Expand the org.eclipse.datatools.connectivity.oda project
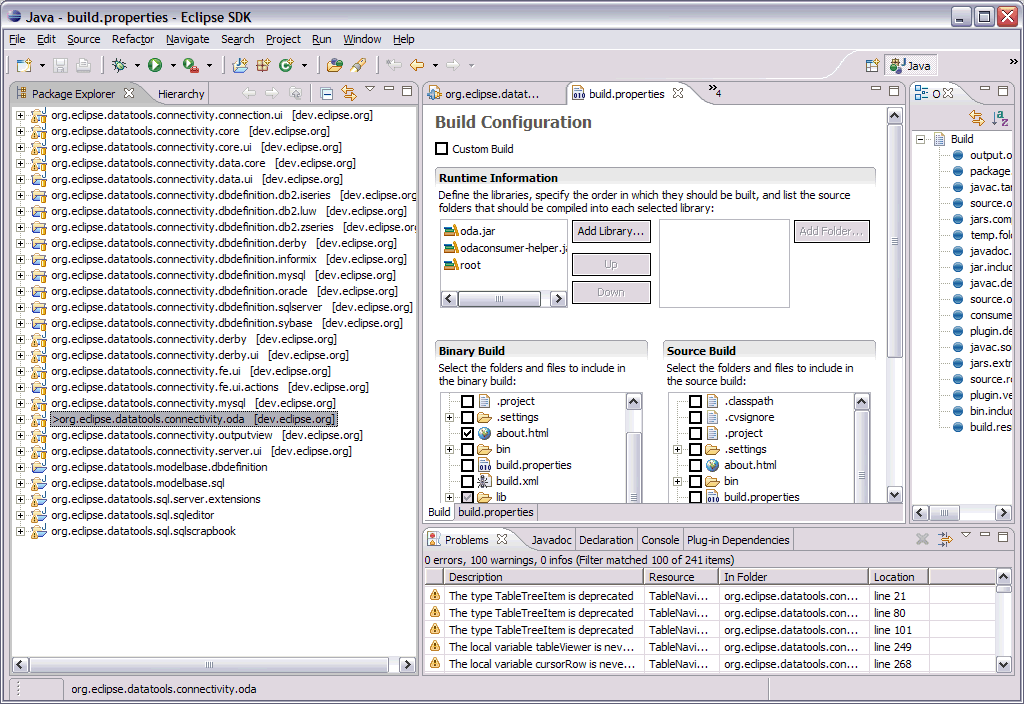The width and height of the screenshot is (1024, 704). pos(20,419)
